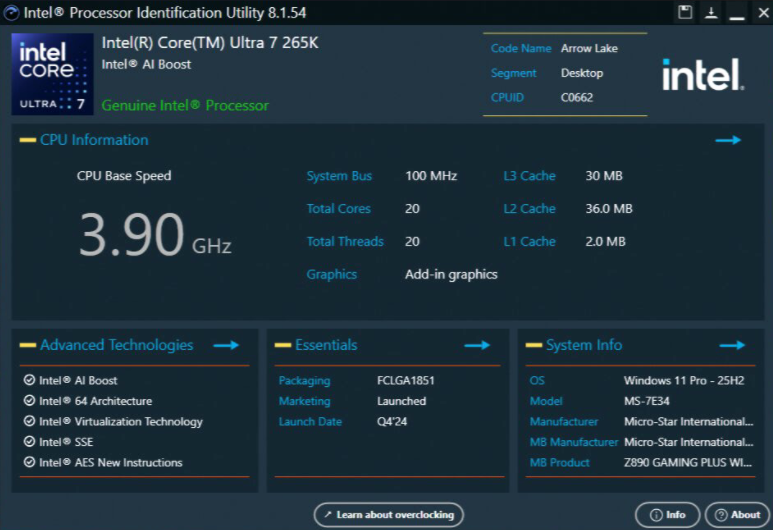Click the Intel AI Boost check mark
Screen dimensions: 773x530
[x=30, y=380]
